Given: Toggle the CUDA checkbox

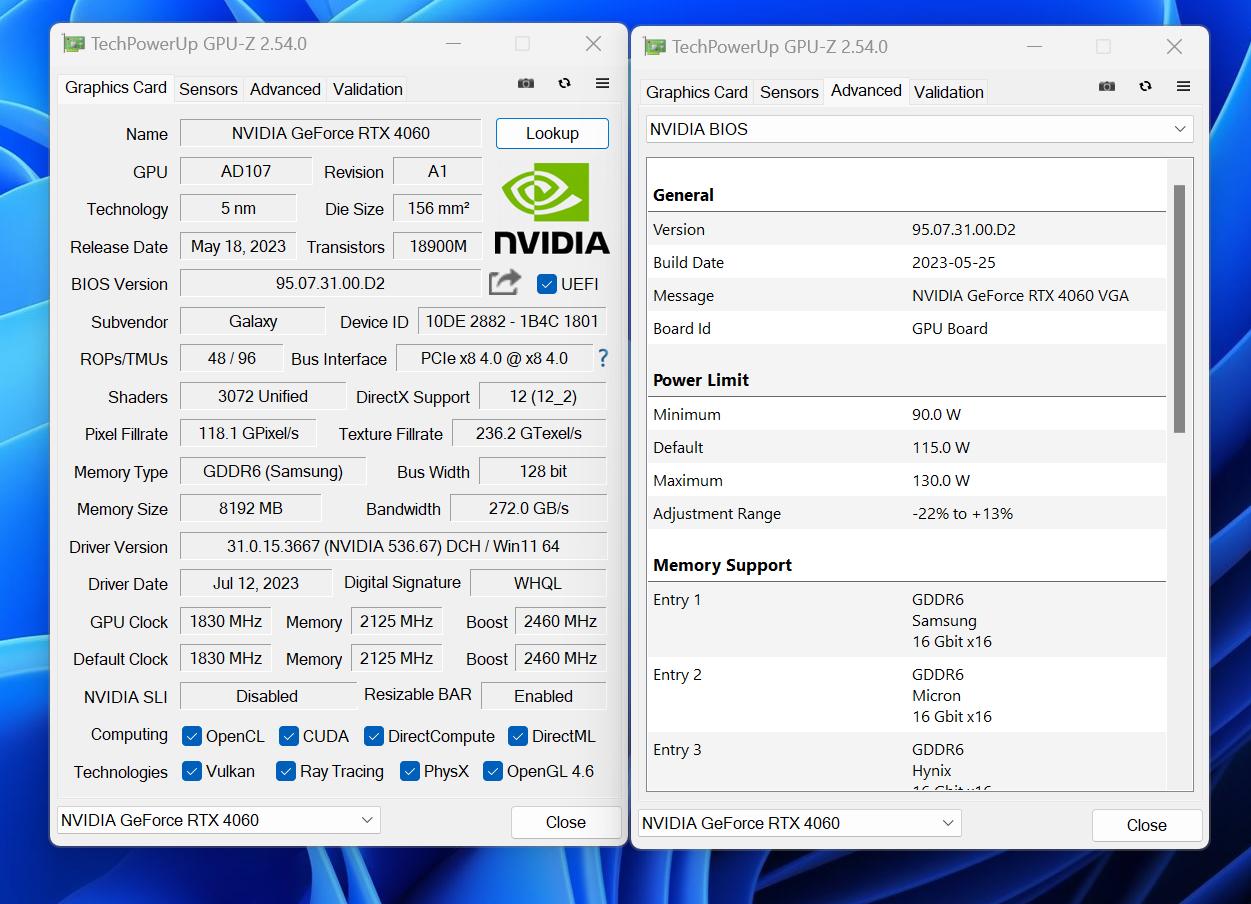Looking at the screenshot, I should pyautogui.click(x=289, y=736).
